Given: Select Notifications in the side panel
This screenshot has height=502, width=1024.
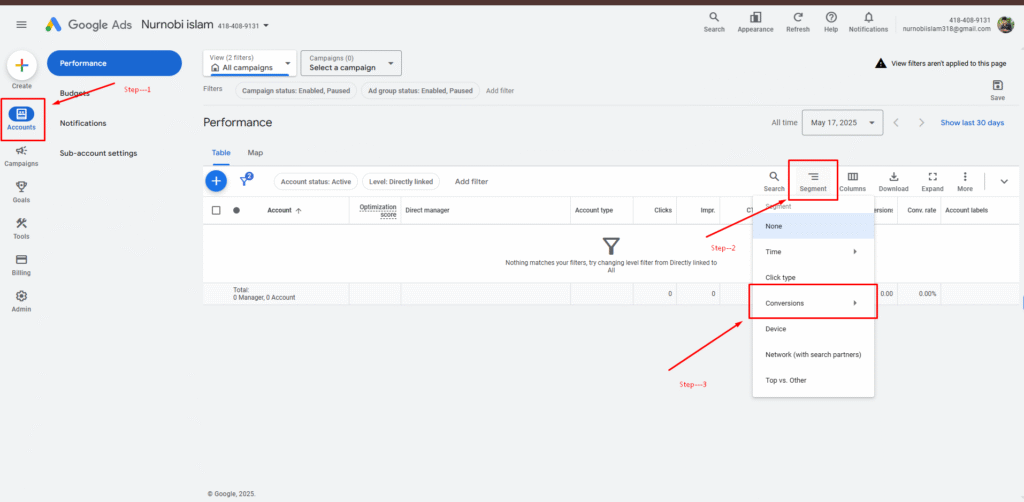Looking at the screenshot, I should [x=83, y=123].
